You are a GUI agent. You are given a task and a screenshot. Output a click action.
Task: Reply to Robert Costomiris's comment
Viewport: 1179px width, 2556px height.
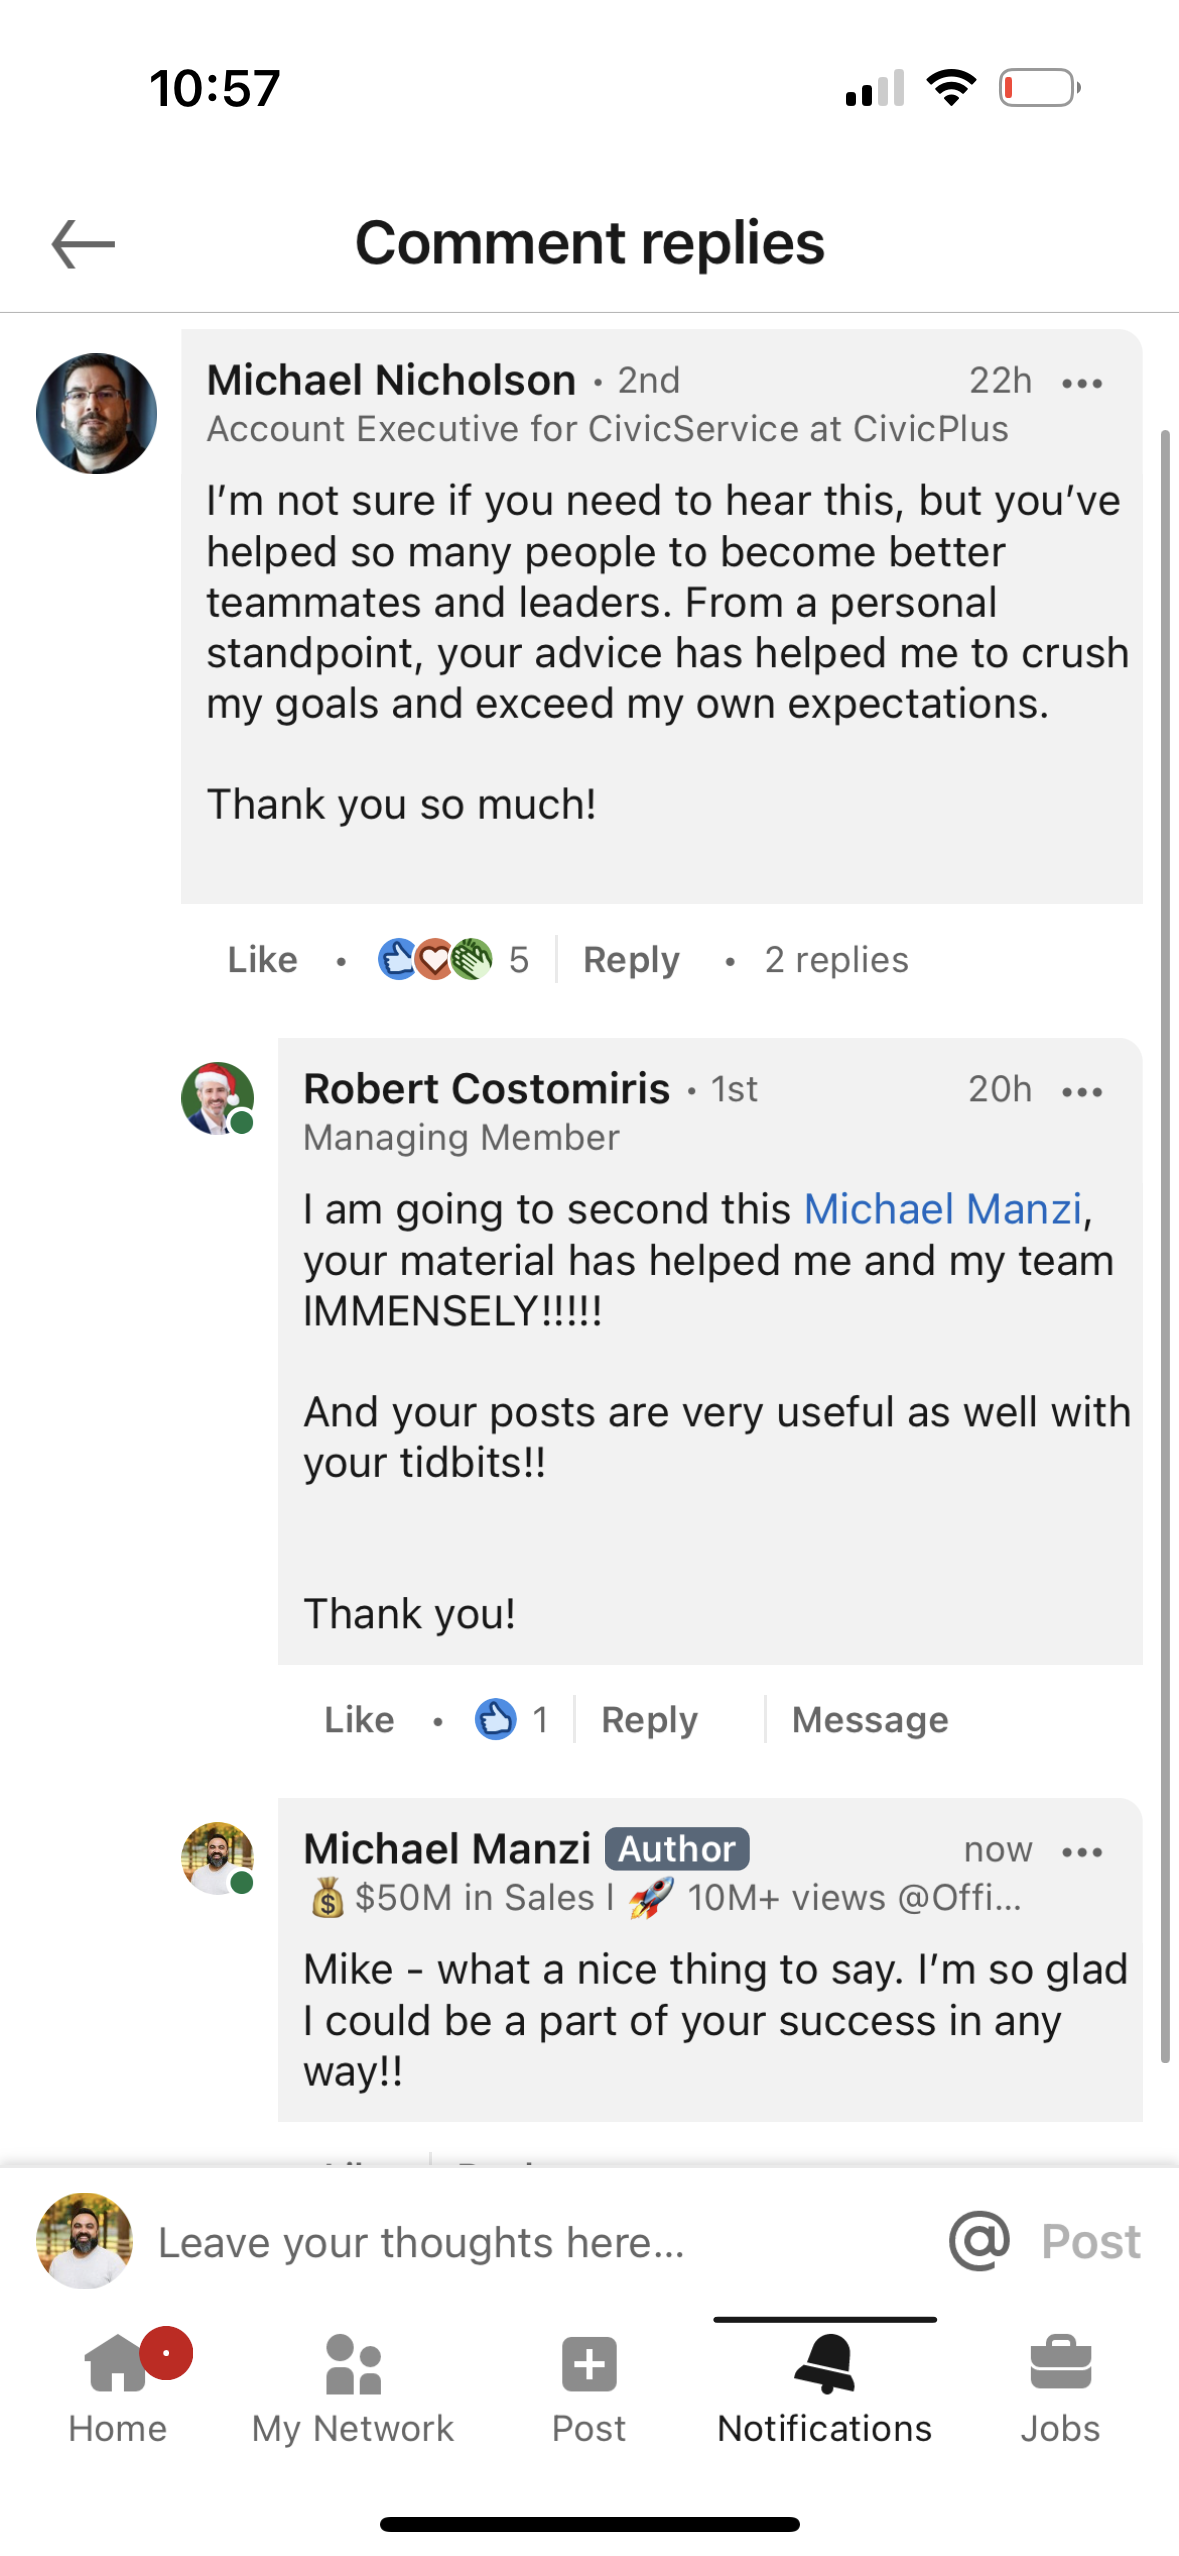click(x=649, y=1720)
